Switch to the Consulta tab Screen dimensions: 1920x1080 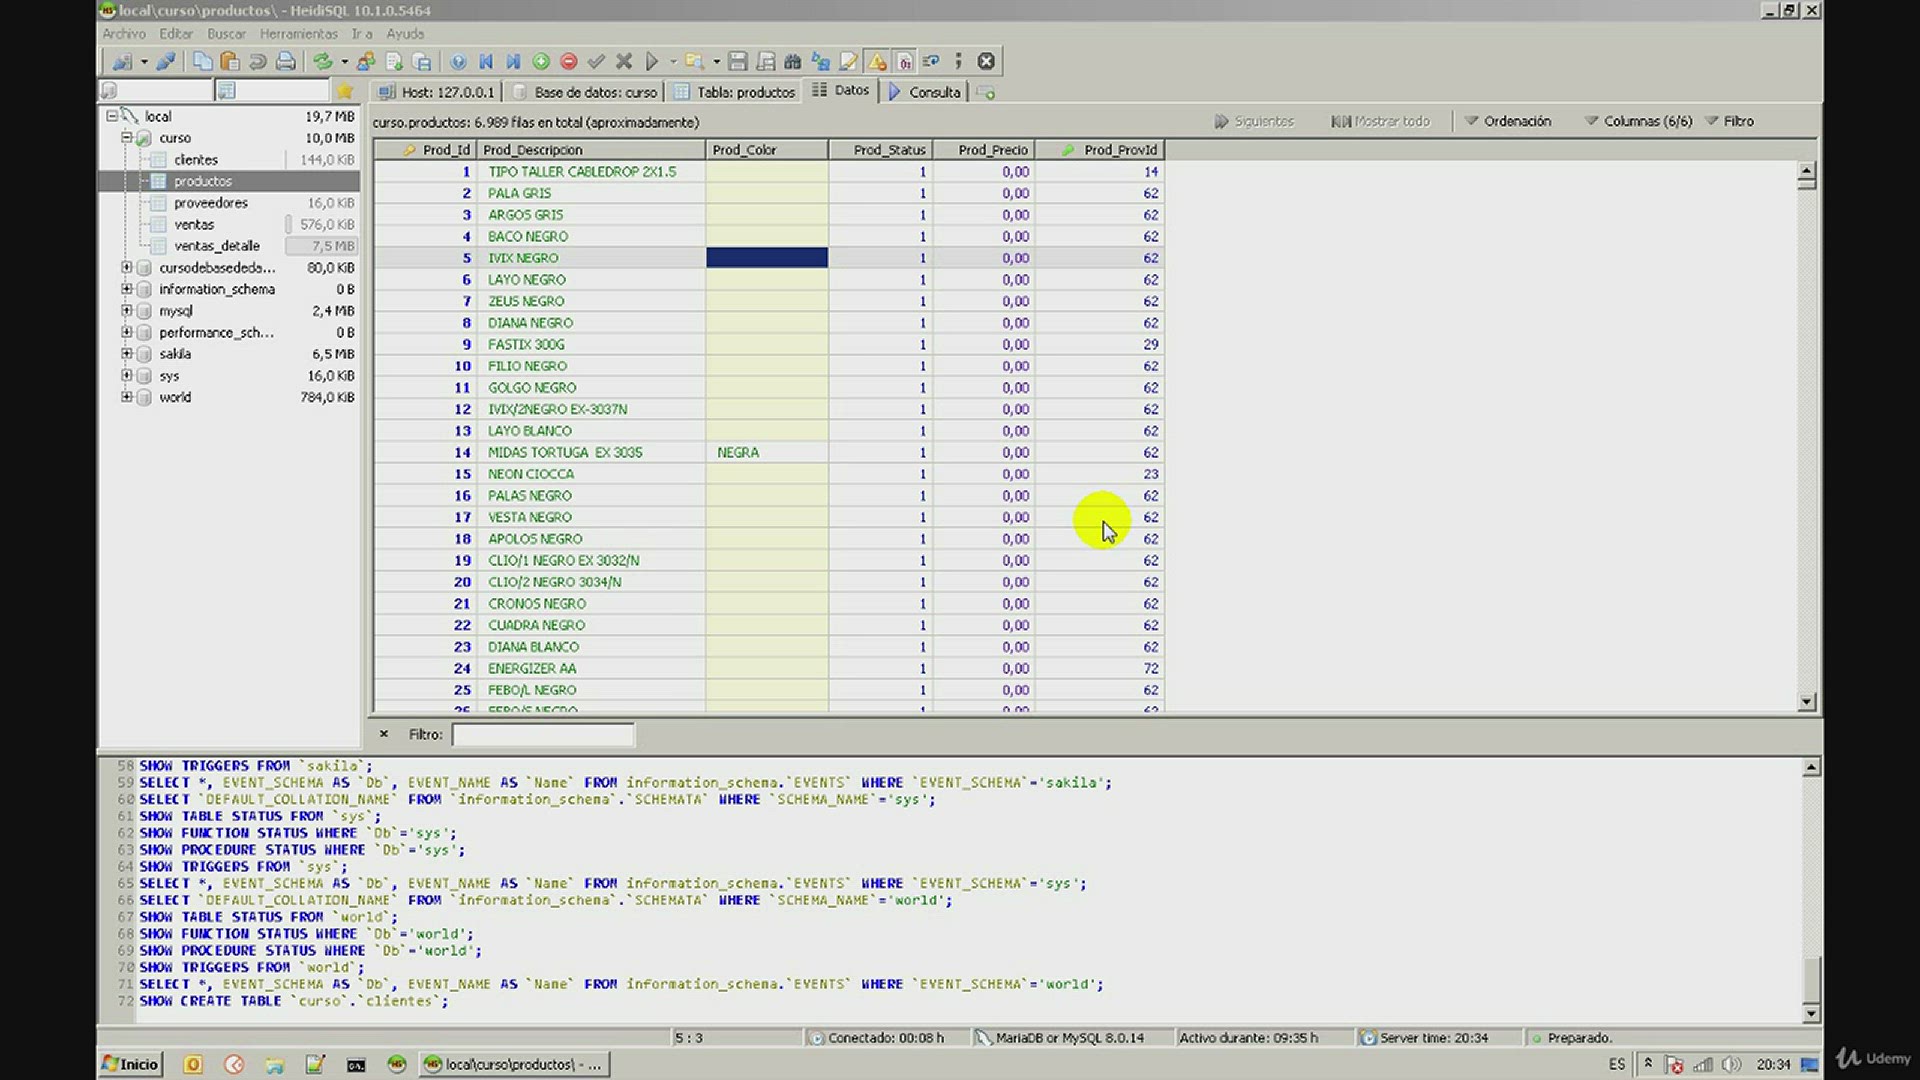click(x=924, y=92)
